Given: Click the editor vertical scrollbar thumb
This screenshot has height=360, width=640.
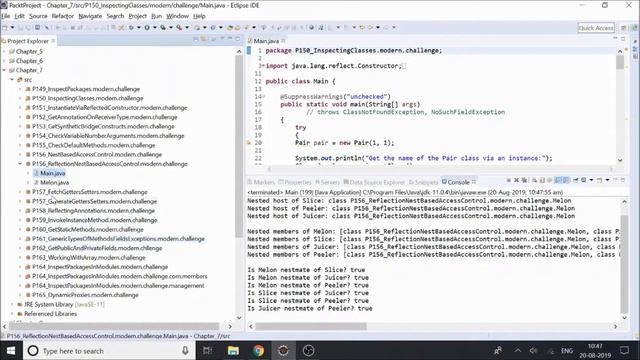Looking at the screenshot, I should pyautogui.click(x=620, y=62).
